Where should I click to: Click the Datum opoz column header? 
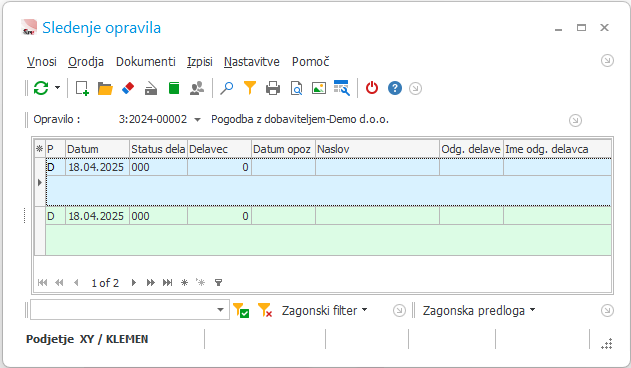pyautogui.click(x=283, y=149)
